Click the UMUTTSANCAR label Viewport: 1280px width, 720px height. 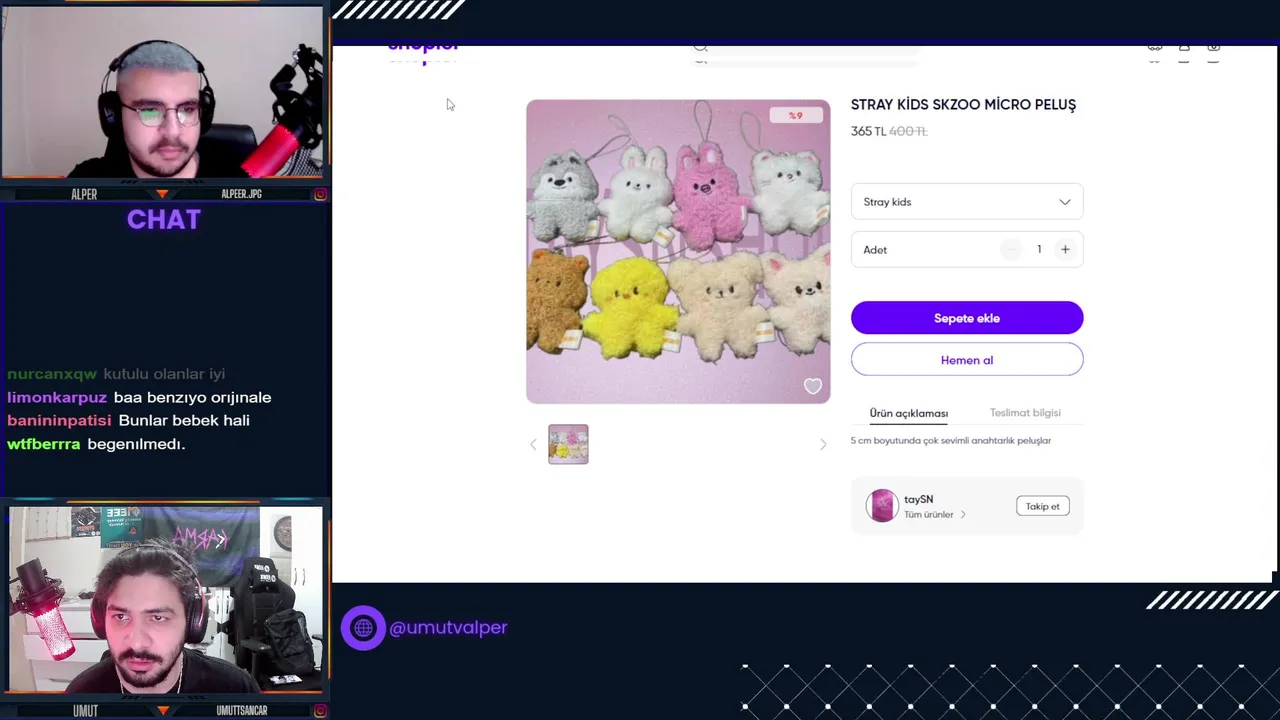pos(242,711)
